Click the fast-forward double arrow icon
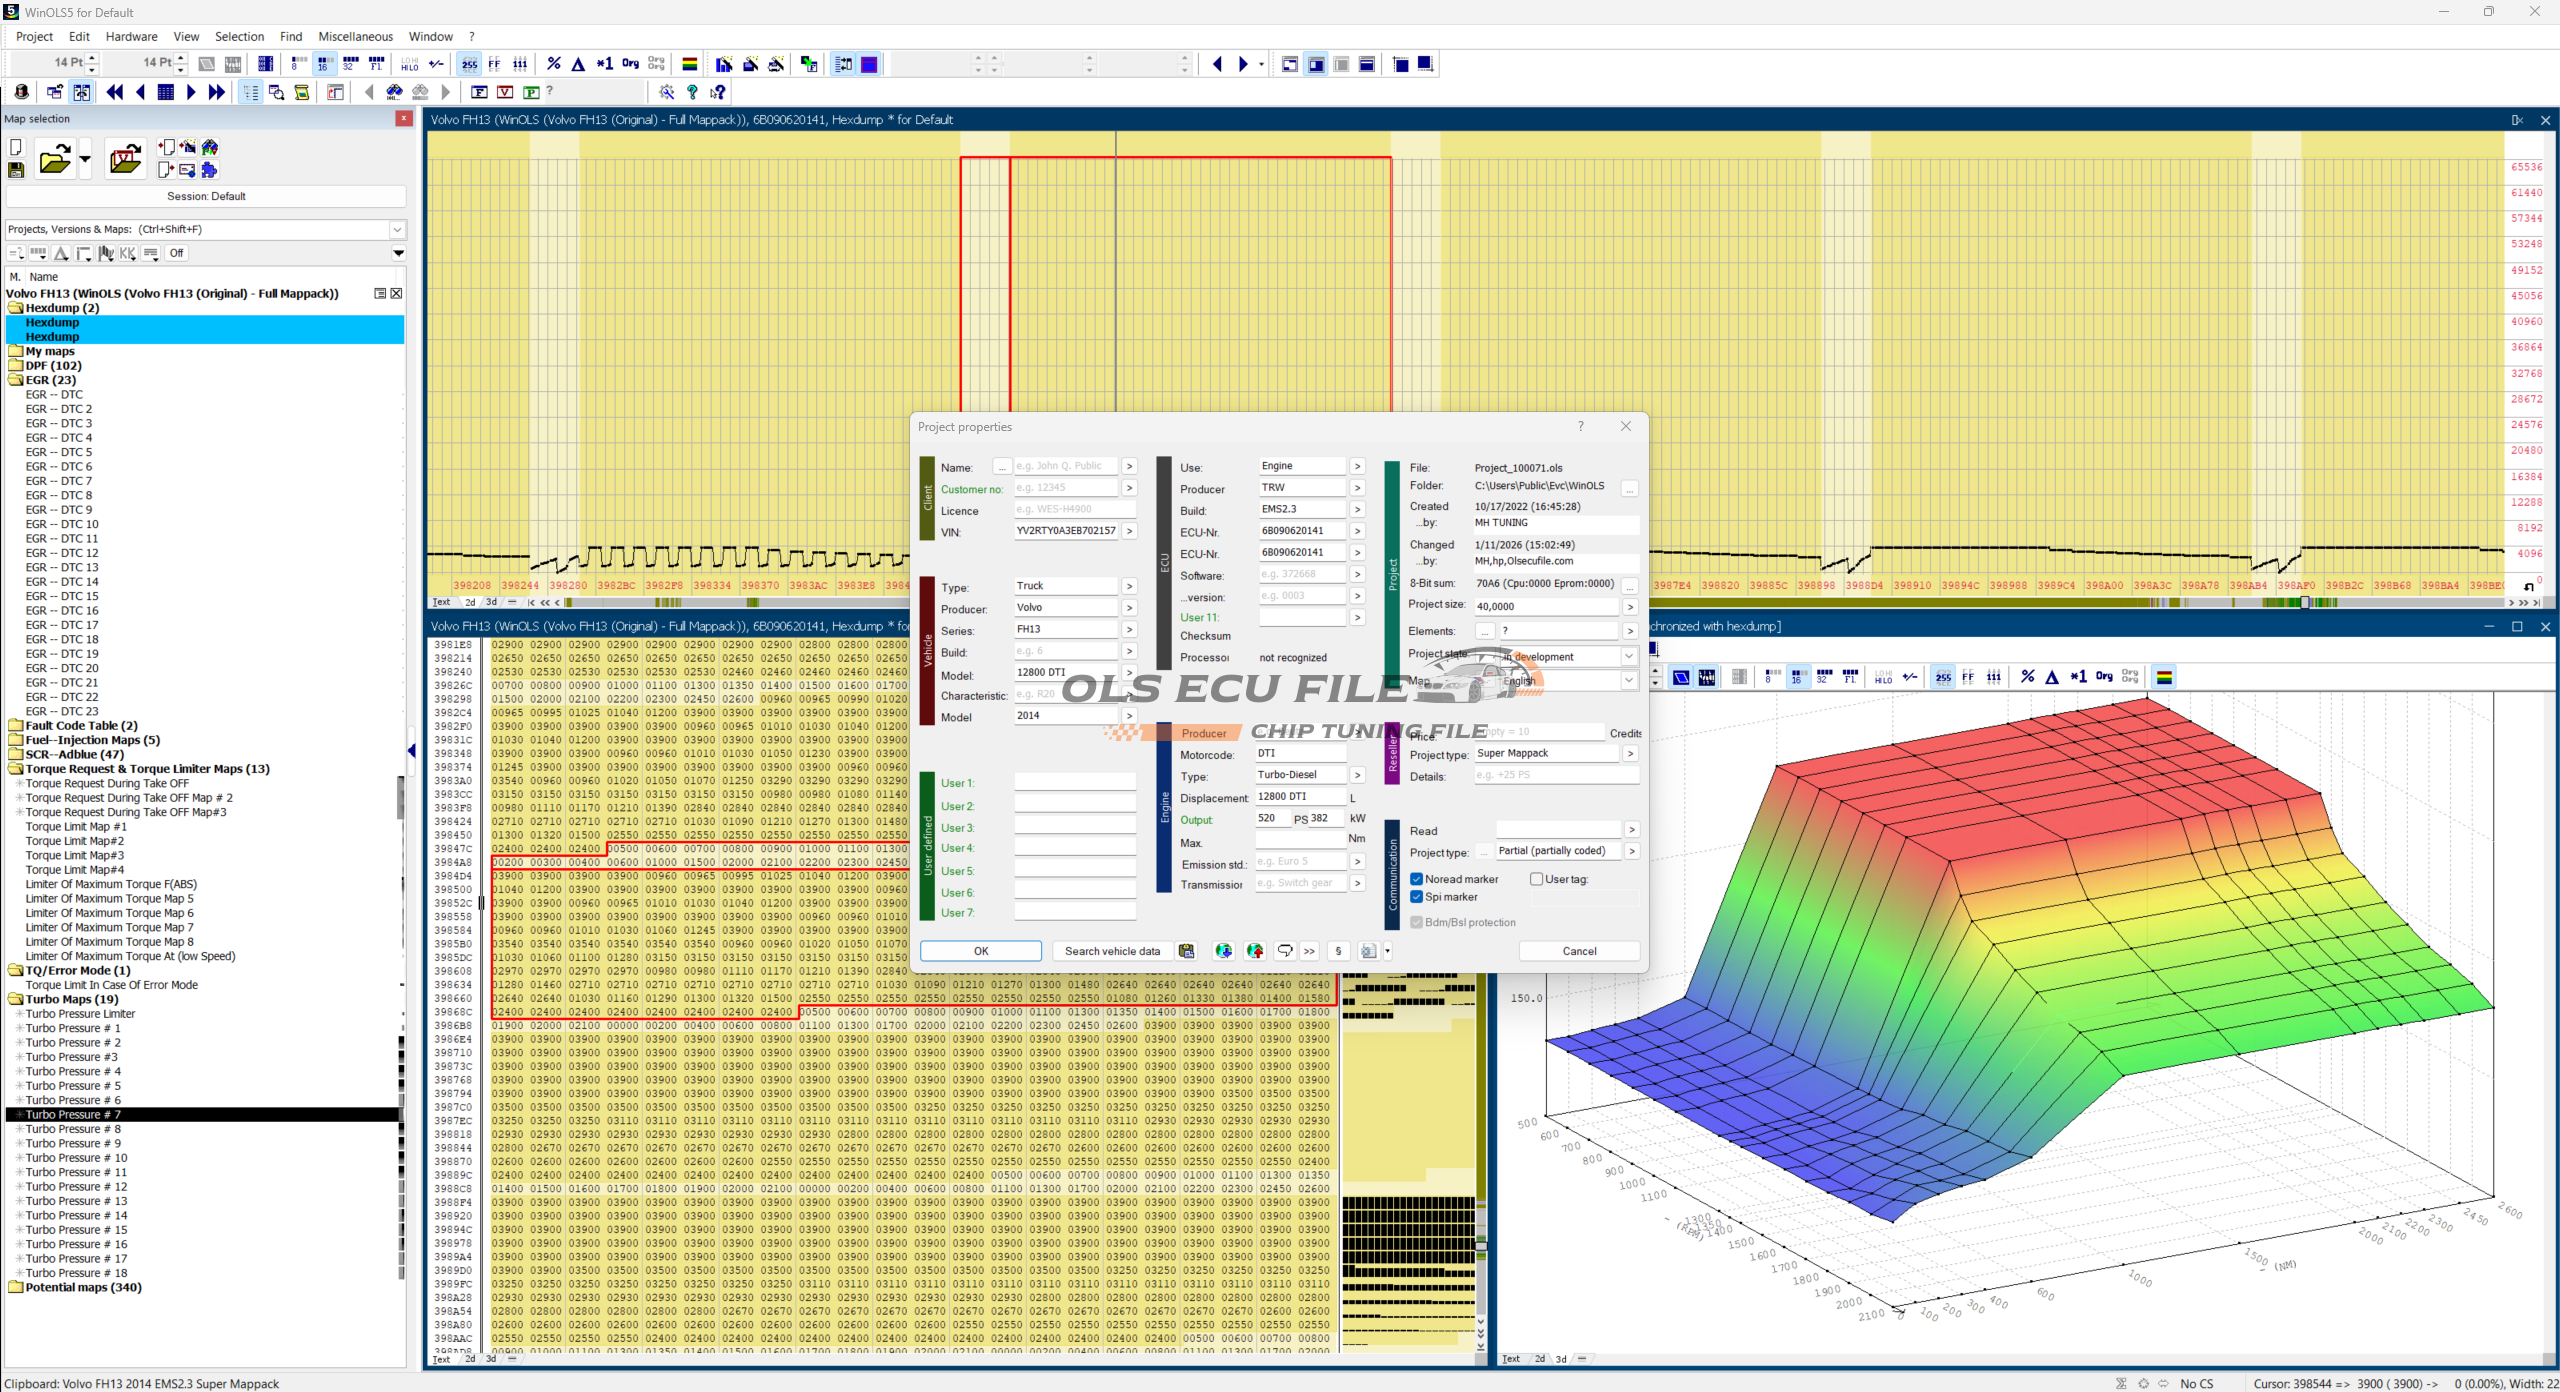Image resolution: width=2560 pixels, height=1392 pixels. tap(216, 92)
